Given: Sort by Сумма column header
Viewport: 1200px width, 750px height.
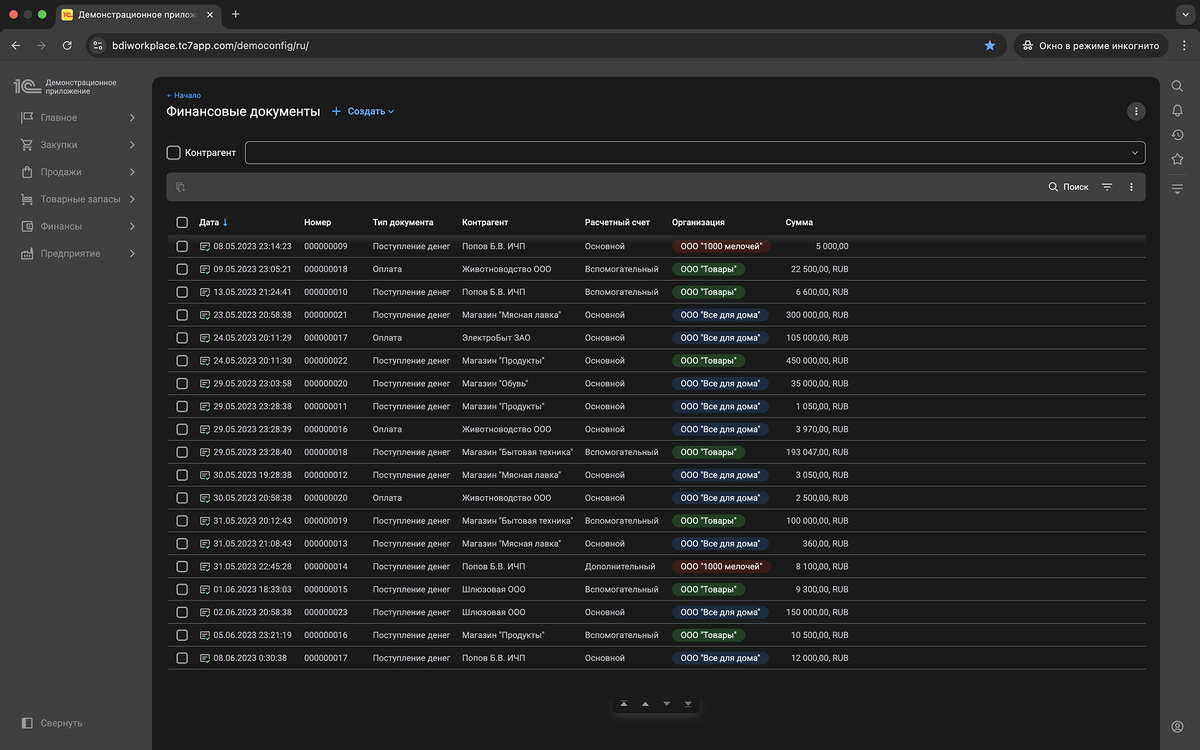Looking at the screenshot, I should 799,223.
